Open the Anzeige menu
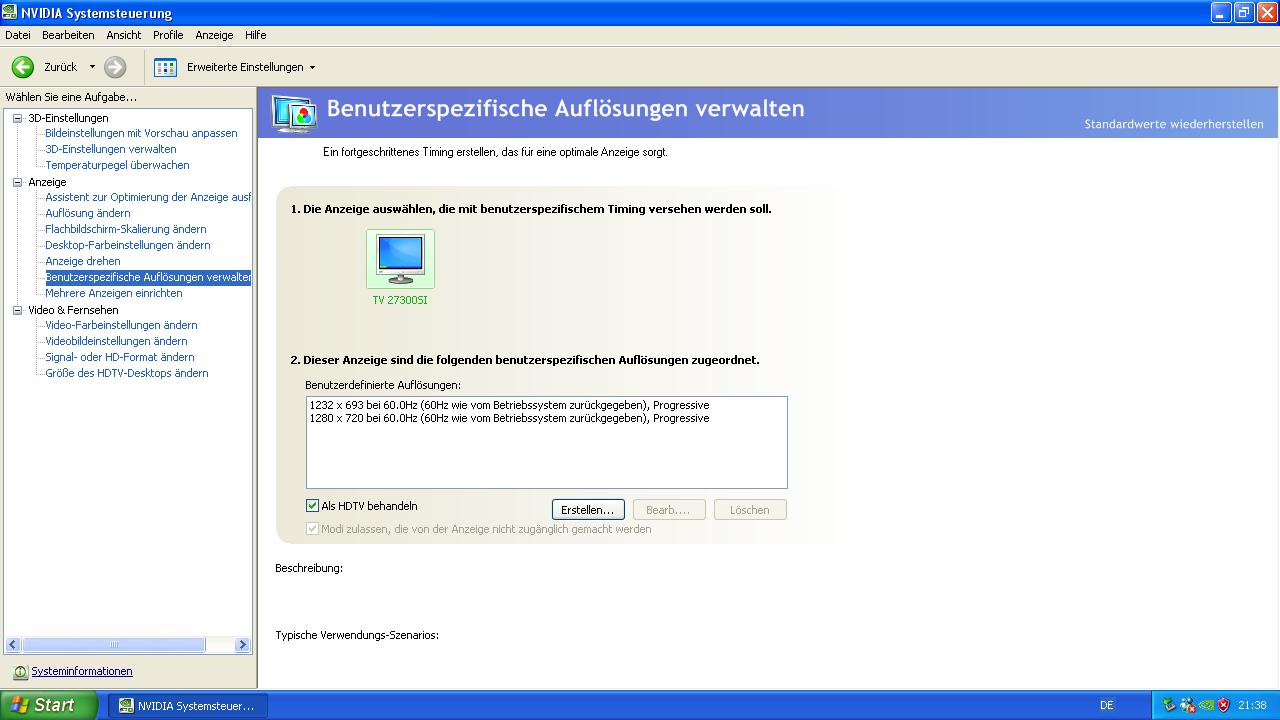 coord(214,35)
